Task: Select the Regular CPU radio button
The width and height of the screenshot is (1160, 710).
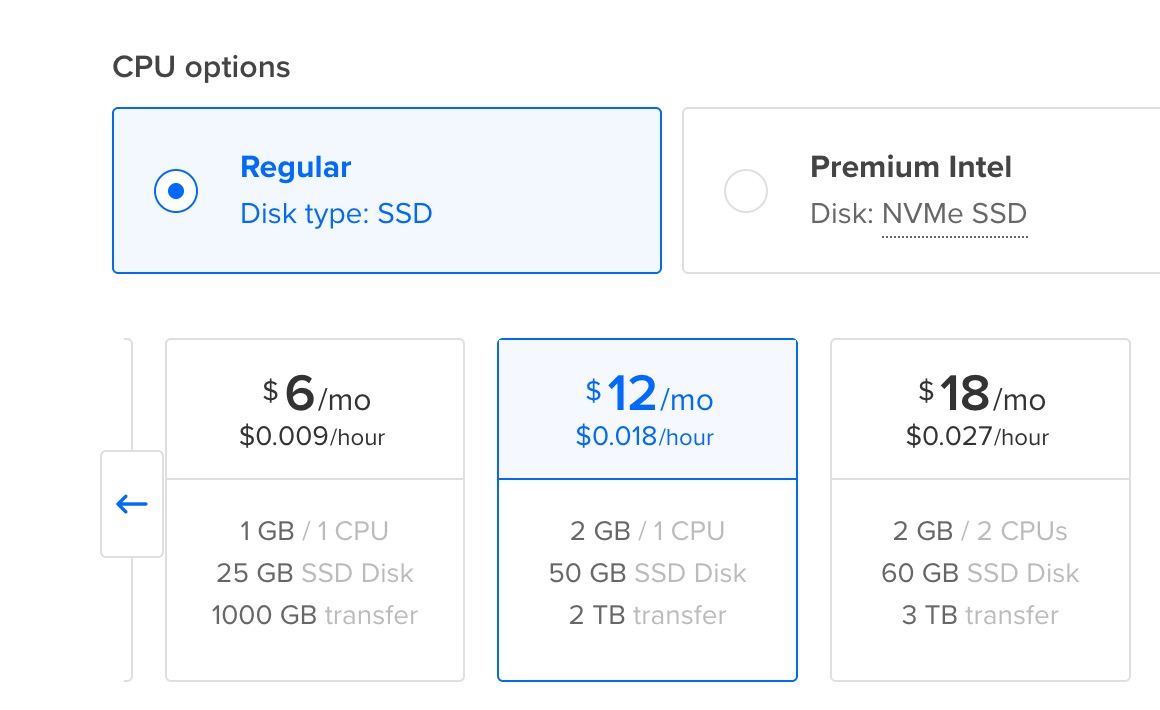Action: click(x=176, y=191)
